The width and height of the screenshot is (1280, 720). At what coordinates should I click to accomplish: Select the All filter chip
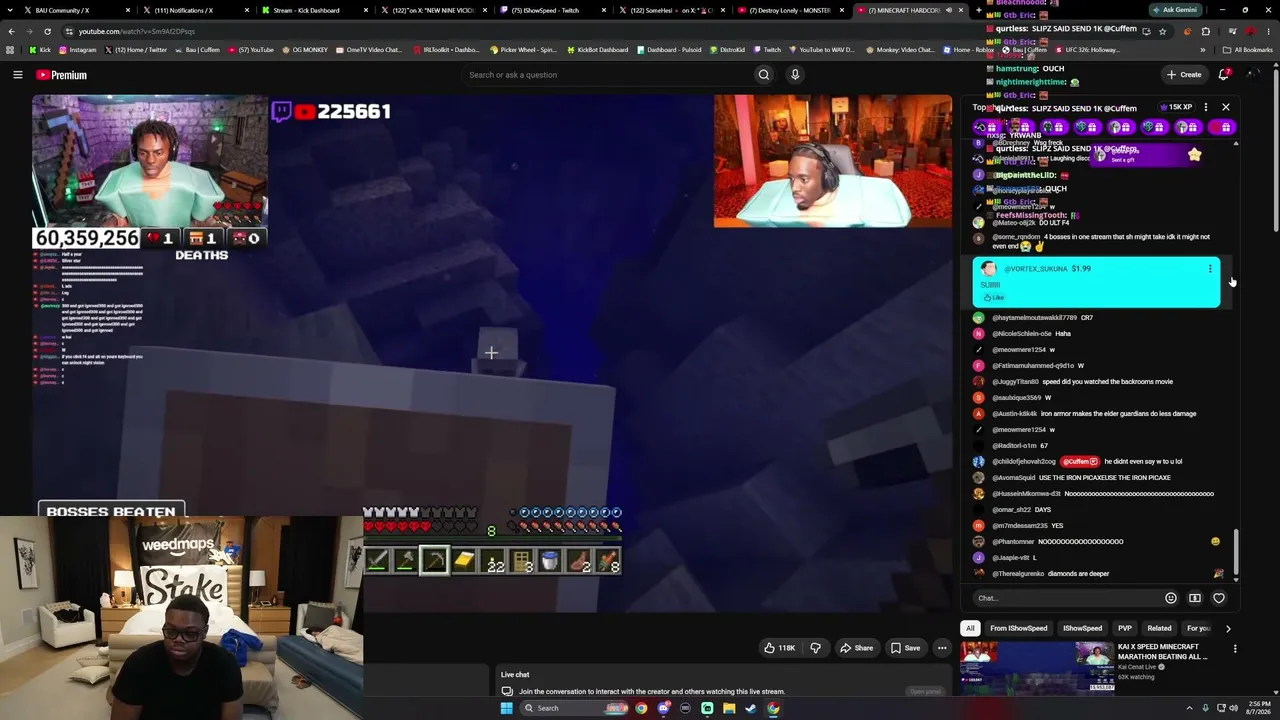coord(970,628)
